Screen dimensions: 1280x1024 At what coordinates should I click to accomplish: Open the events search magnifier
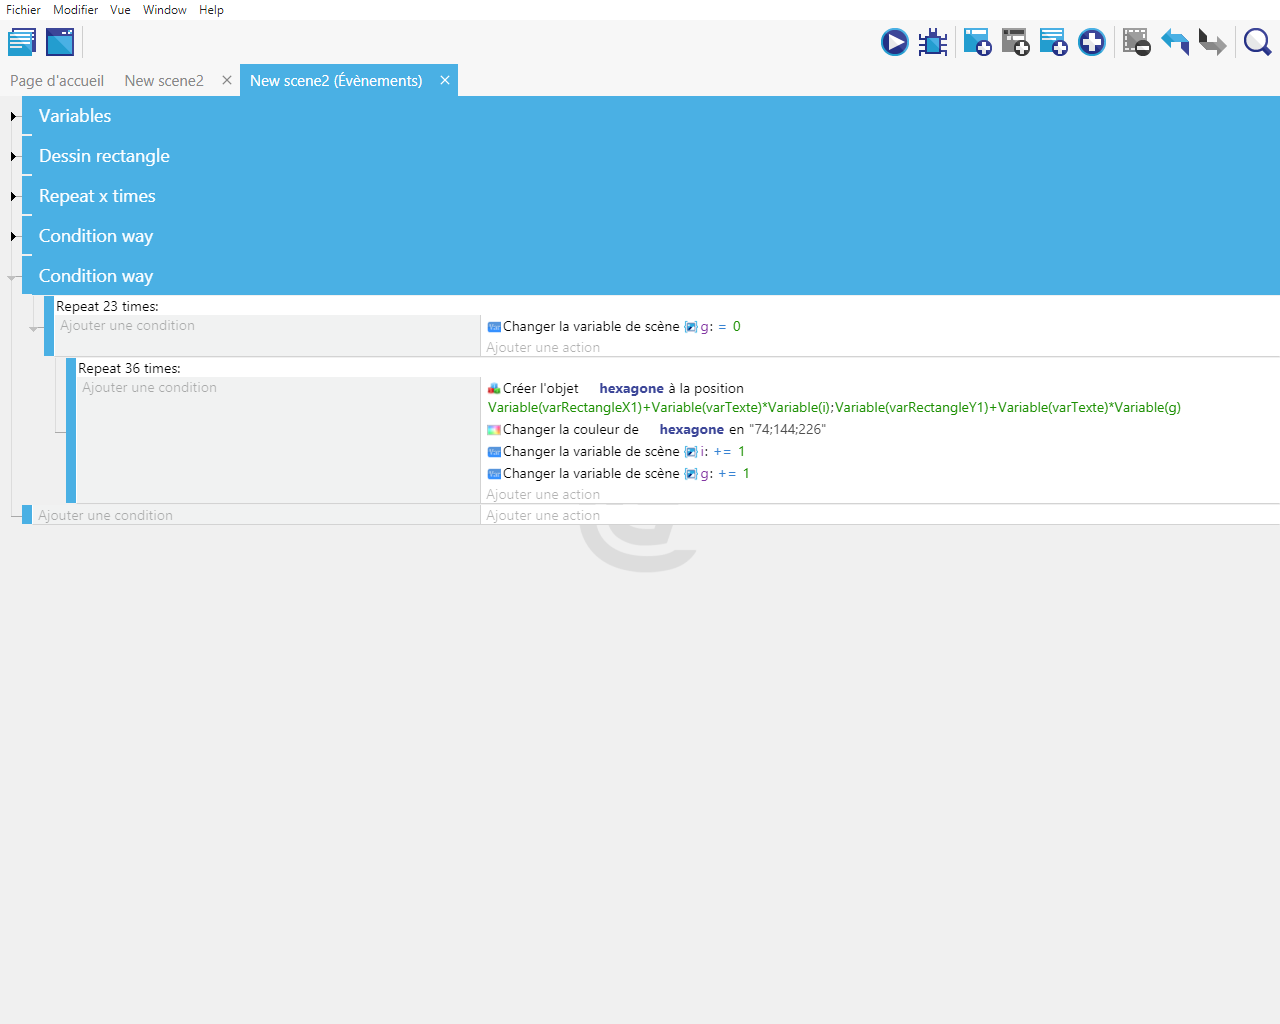coord(1257,42)
